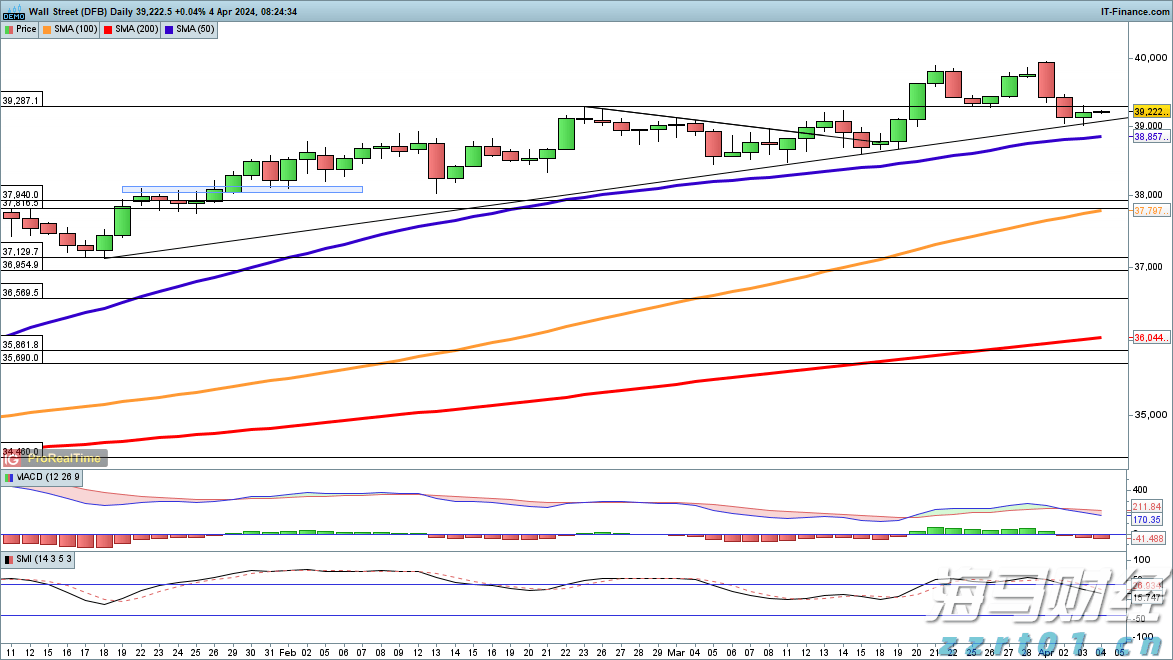
Task: Click the Price legend color icon
Action: tap(9, 30)
